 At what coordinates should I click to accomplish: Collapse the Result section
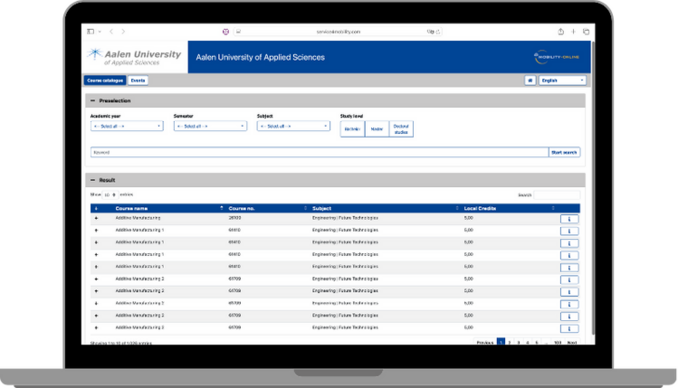93,180
